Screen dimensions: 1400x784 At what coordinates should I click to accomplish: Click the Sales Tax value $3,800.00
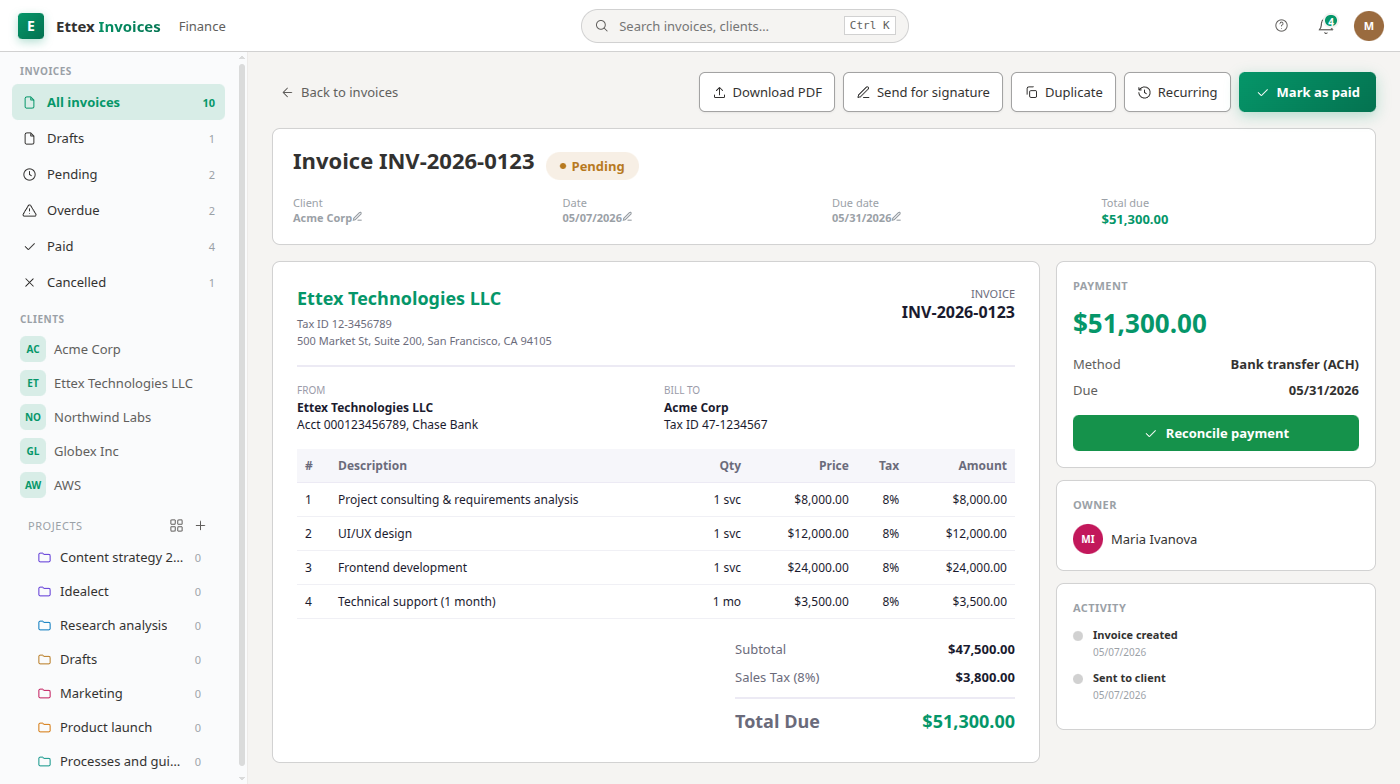985,677
